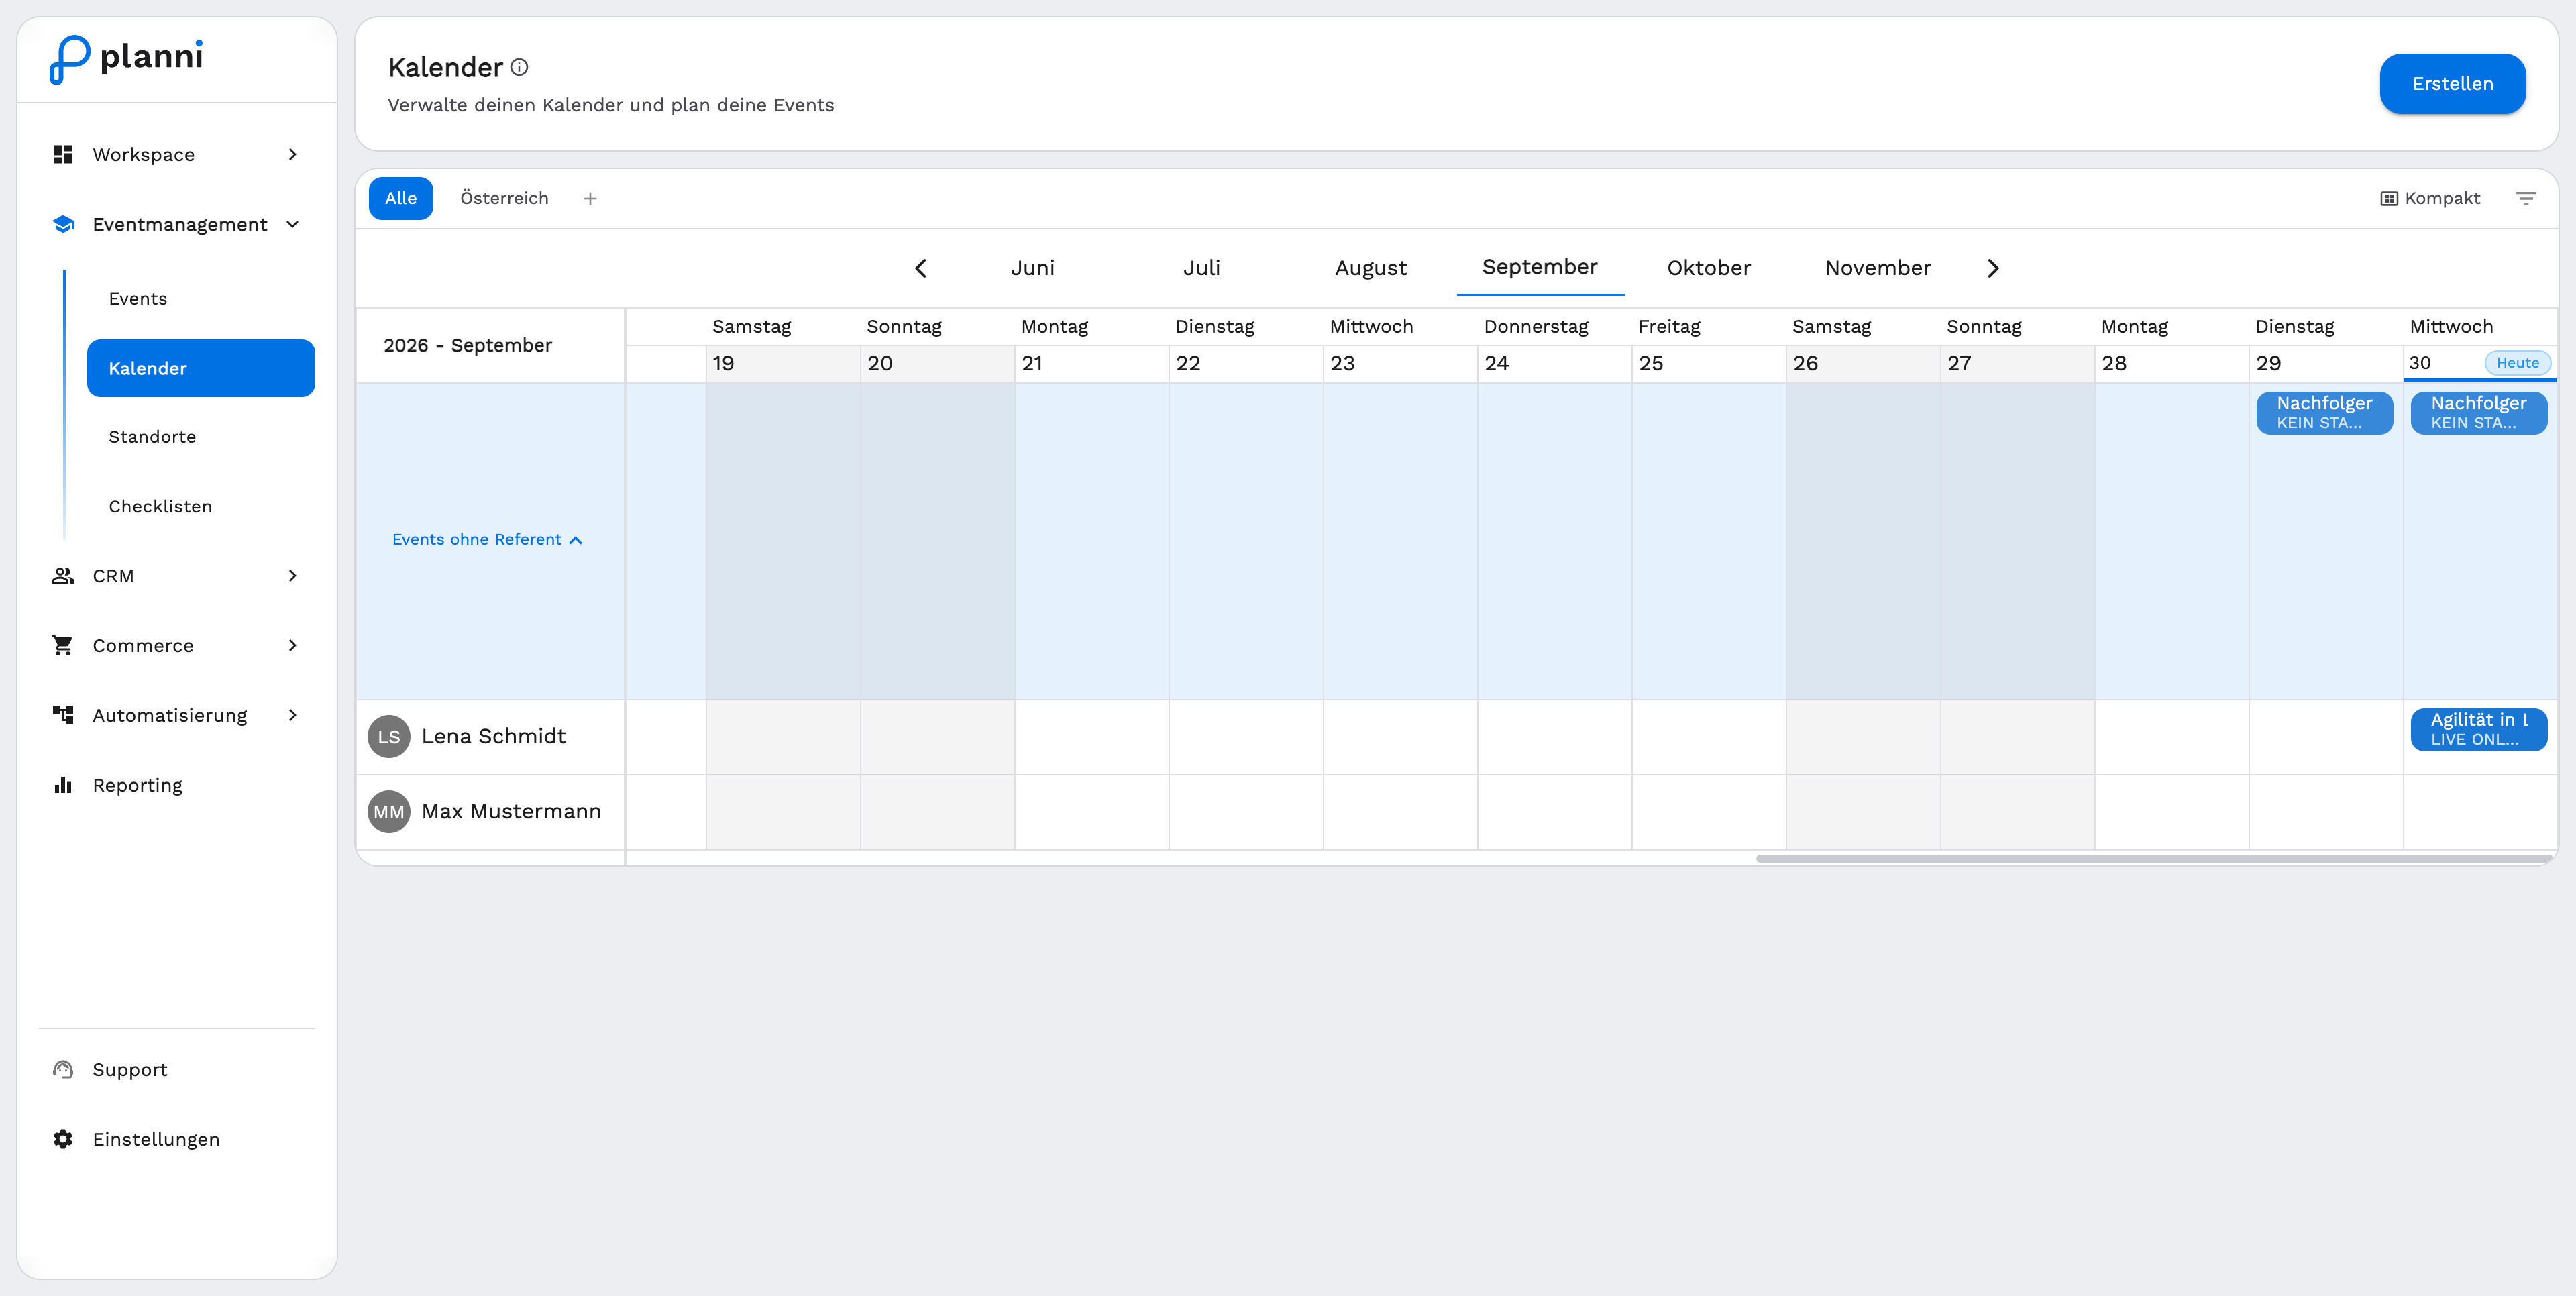Expand the Automatisierung menu chevron

(293, 715)
